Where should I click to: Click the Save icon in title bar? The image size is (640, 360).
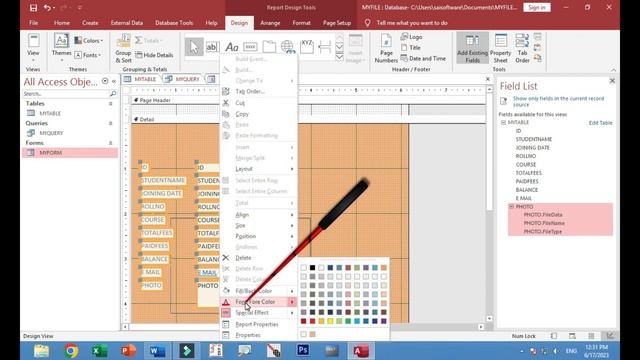coord(33,8)
